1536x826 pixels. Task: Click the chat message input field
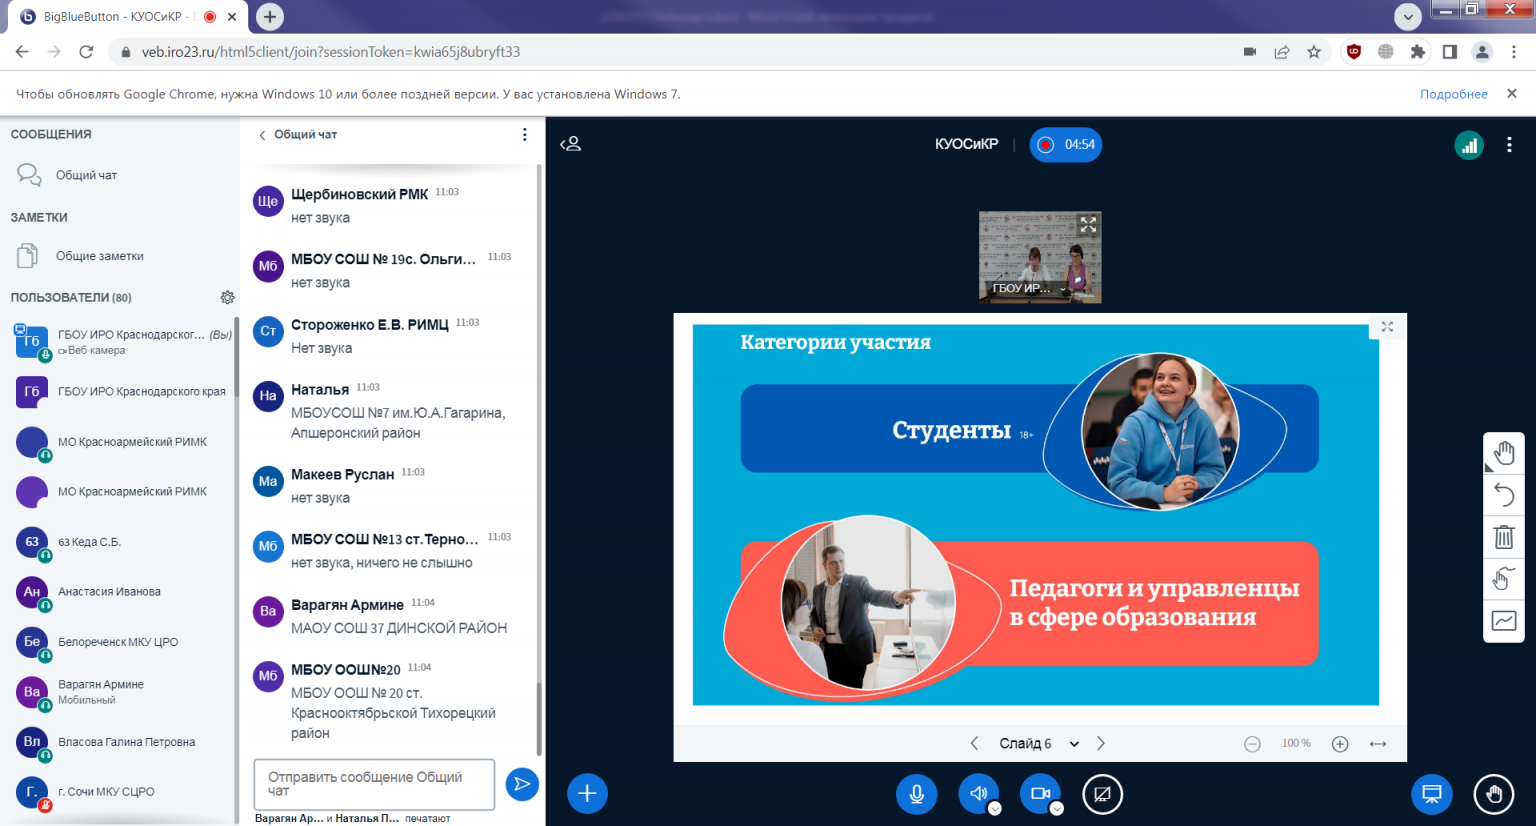[373, 784]
